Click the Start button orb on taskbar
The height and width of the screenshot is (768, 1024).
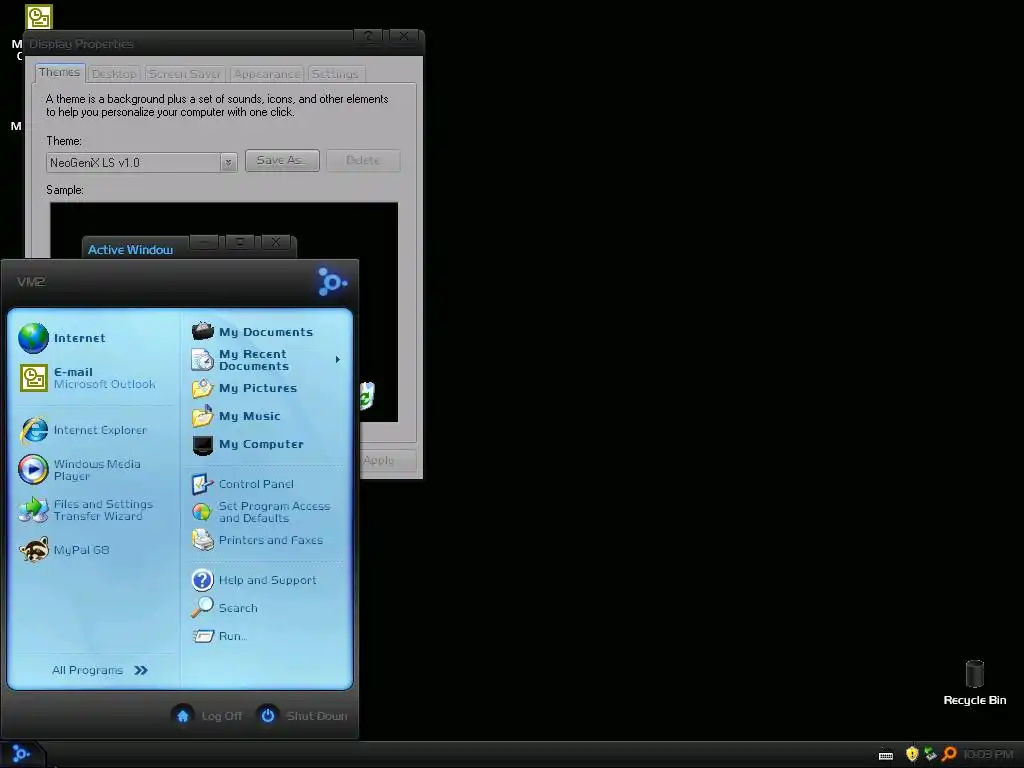(21, 754)
